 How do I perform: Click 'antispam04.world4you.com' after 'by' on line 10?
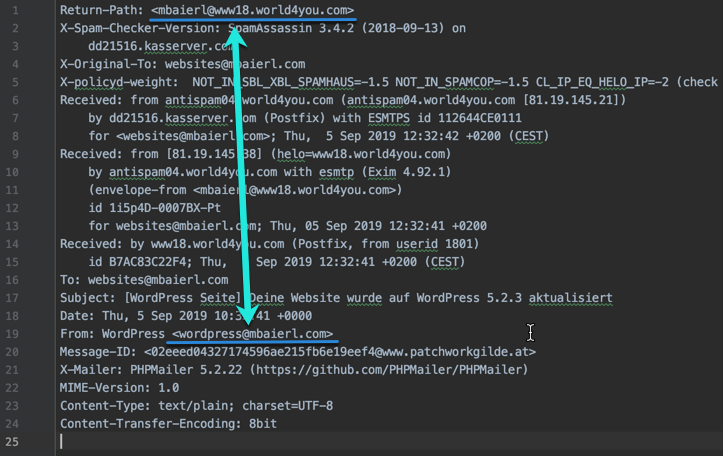[193, 172]
